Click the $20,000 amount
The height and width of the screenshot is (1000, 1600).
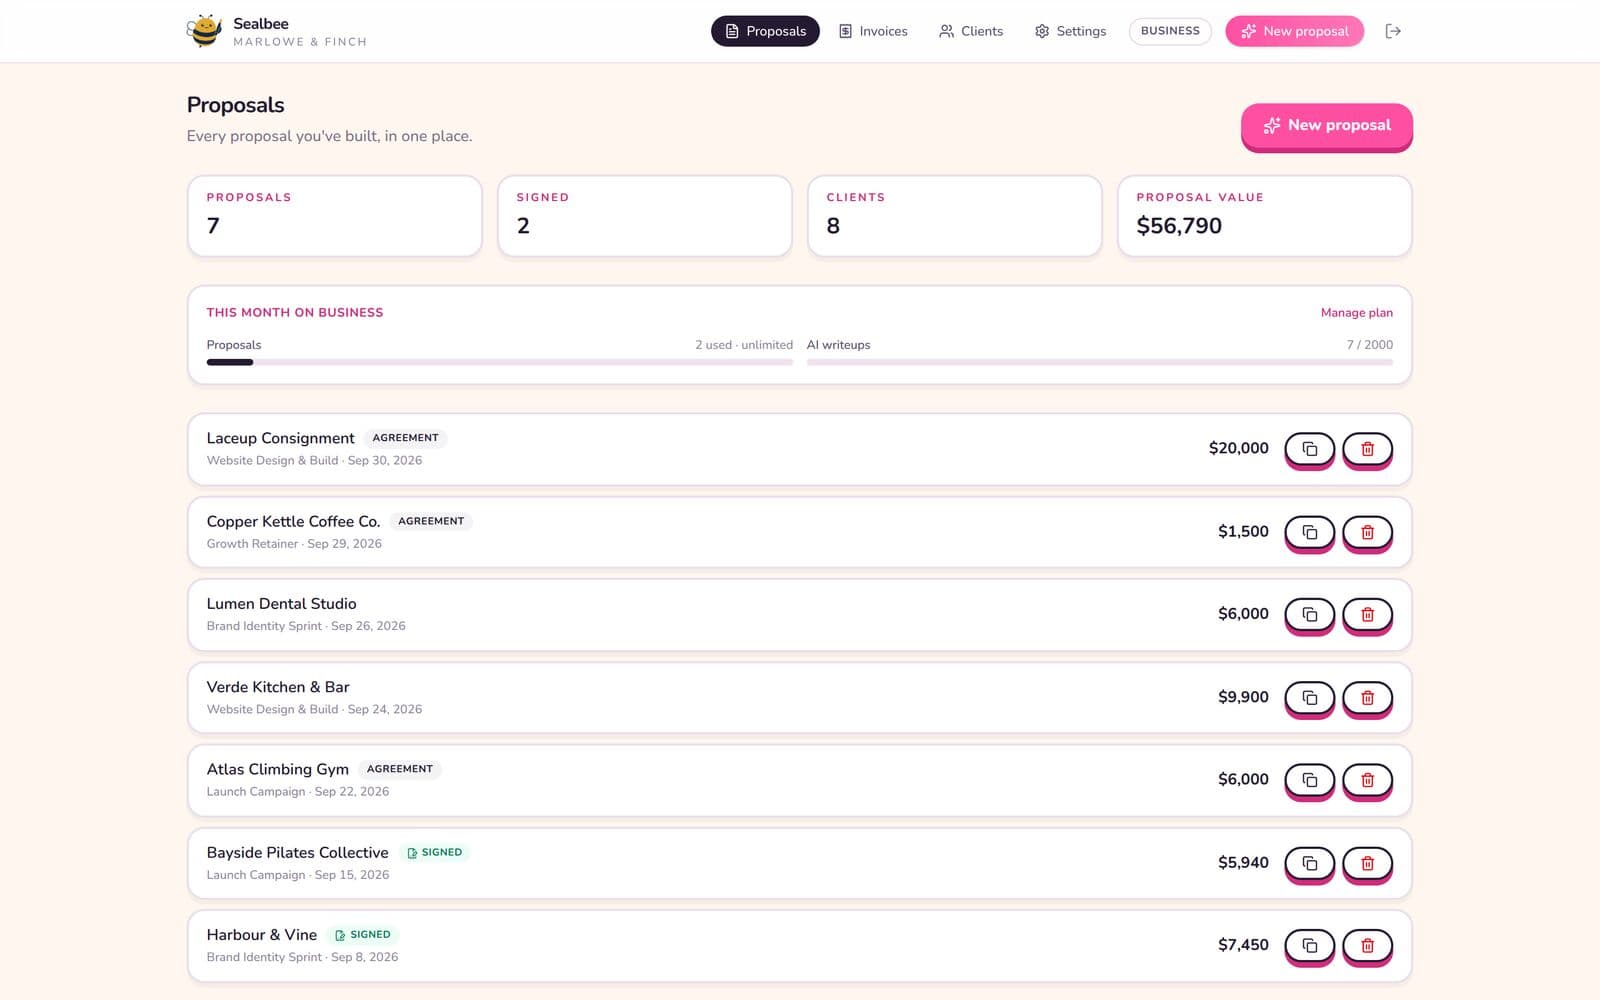tap(1238, 448)
